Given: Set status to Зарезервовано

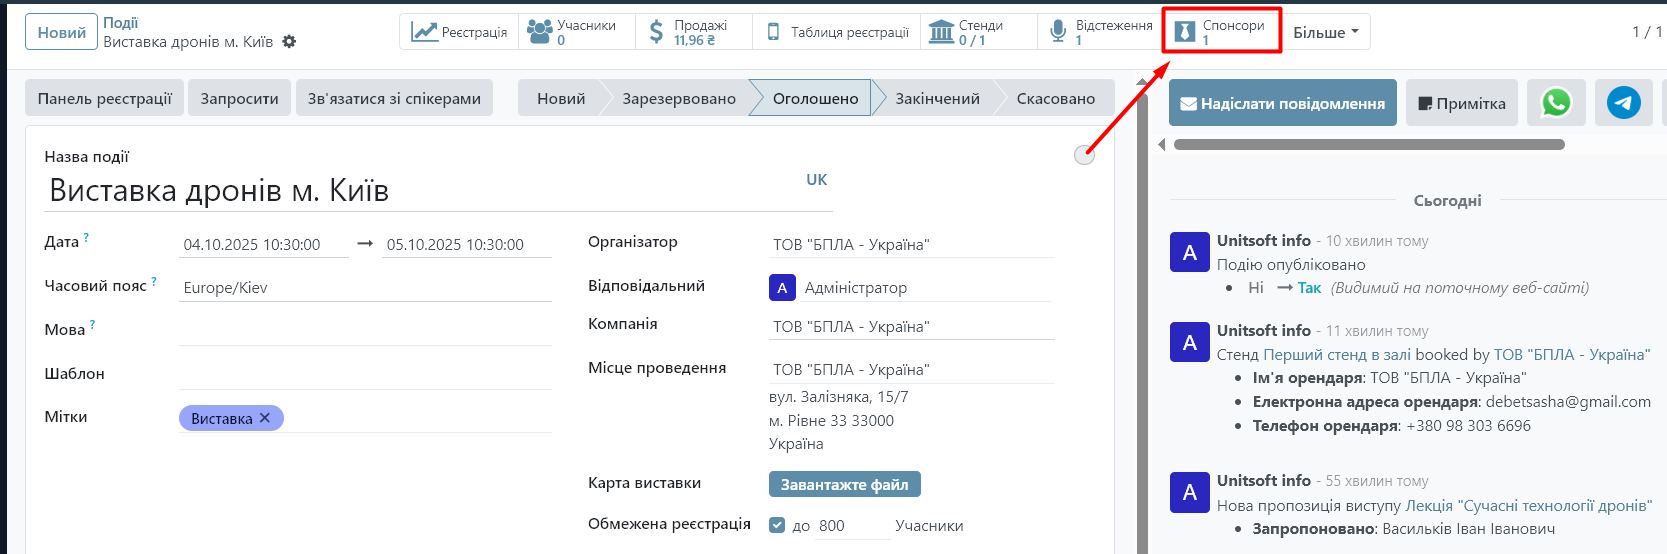Looking at the screenshot, I should [x=678, y=98].
